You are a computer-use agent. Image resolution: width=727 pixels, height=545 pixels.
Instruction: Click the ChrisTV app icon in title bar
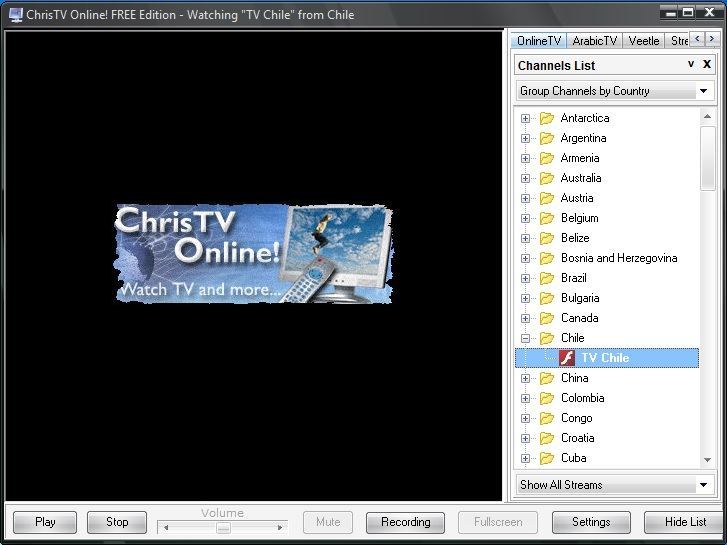pos(15,15)
